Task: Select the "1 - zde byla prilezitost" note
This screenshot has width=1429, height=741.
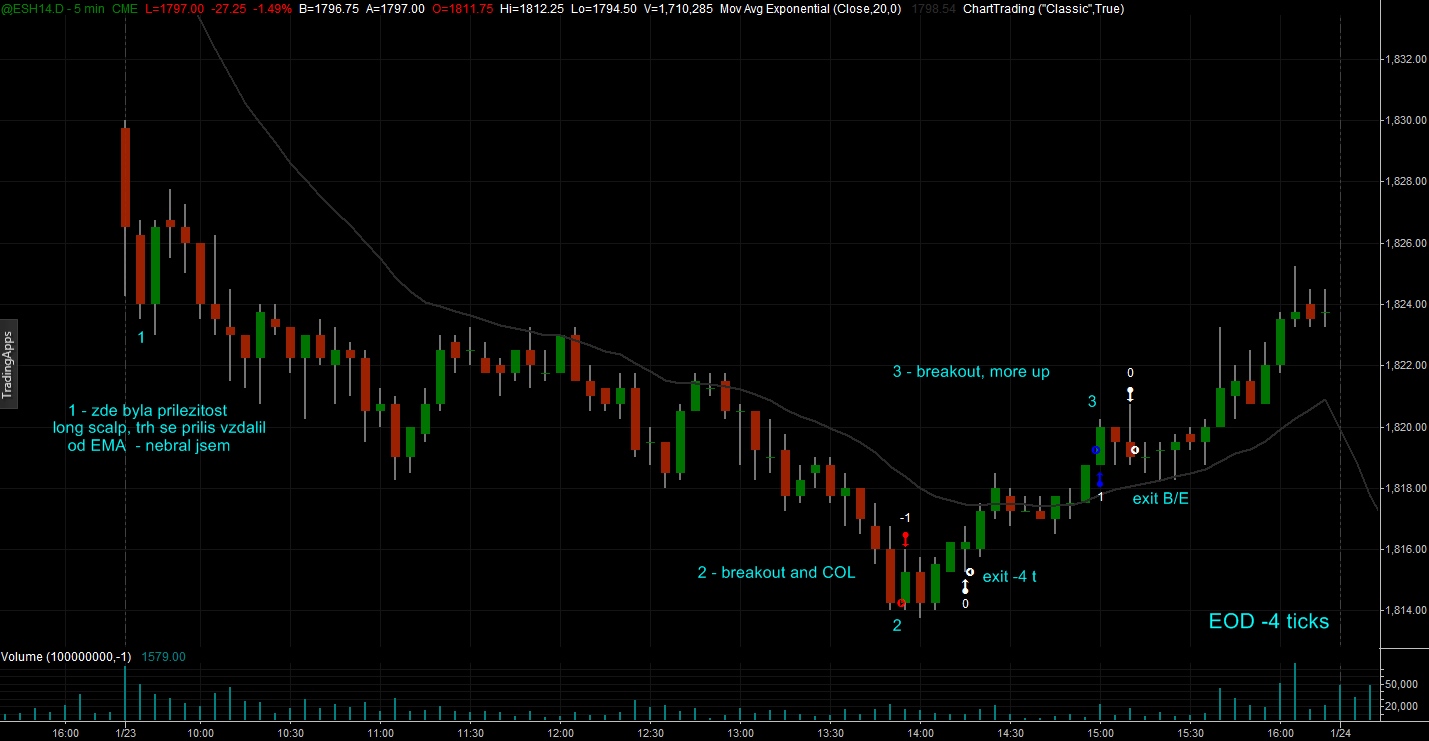Action: pyautogui.click(x=150, y=410)
